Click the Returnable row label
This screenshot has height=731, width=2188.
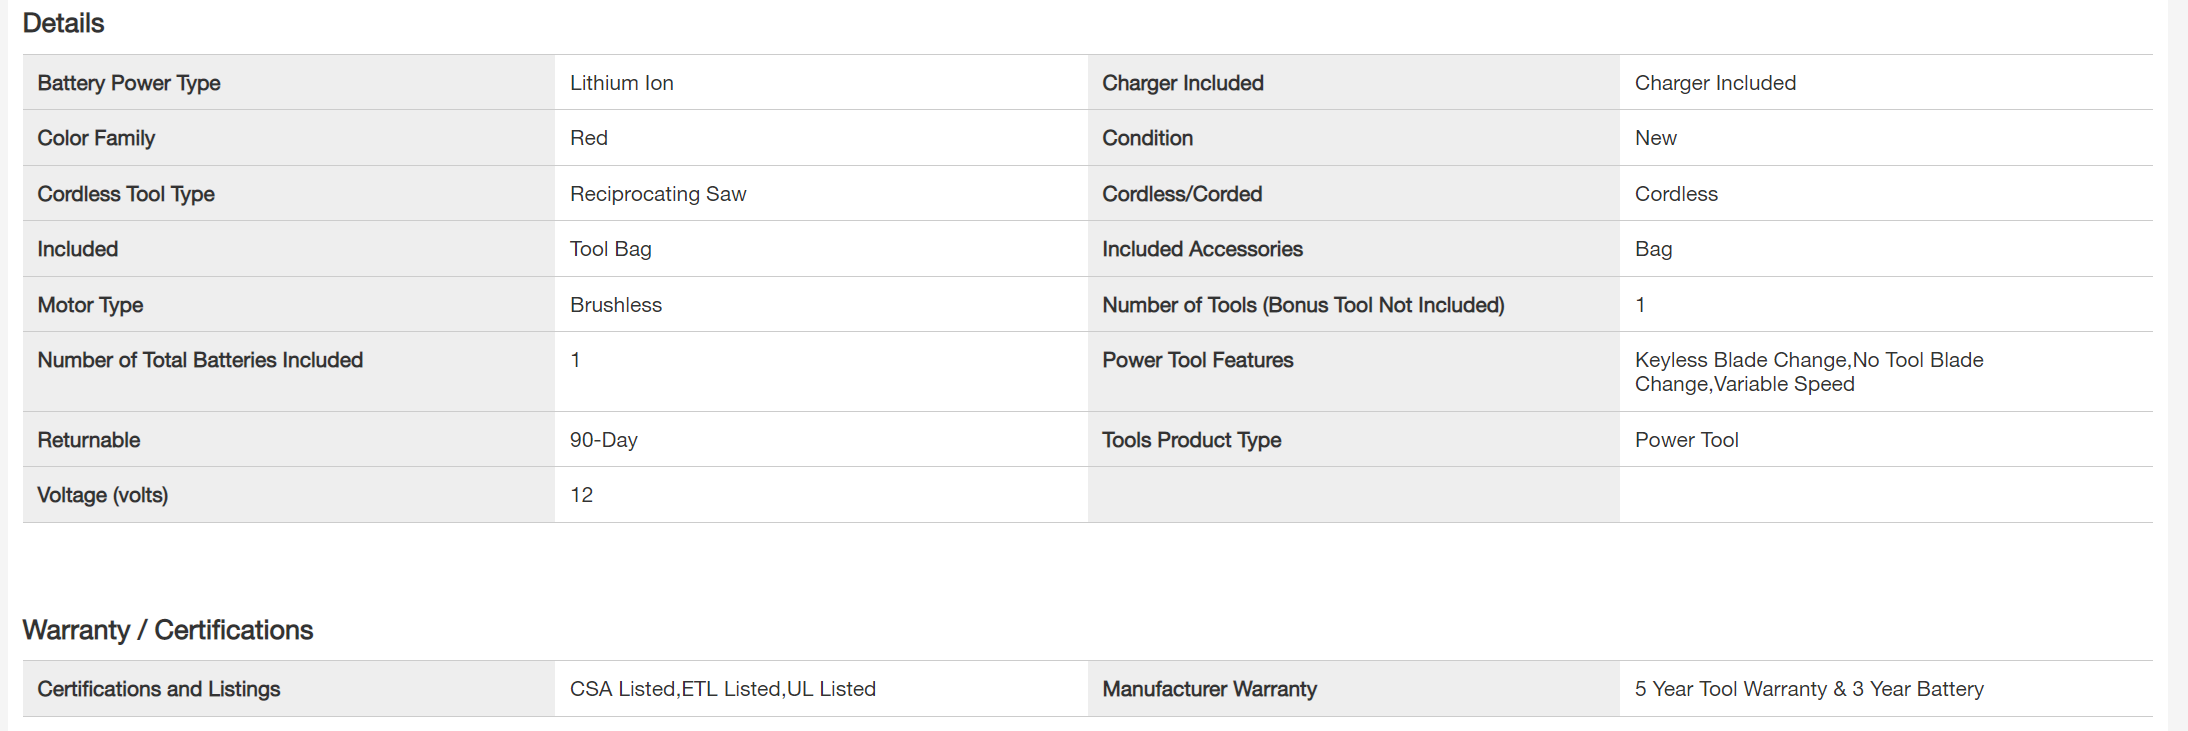coord(88,440)
